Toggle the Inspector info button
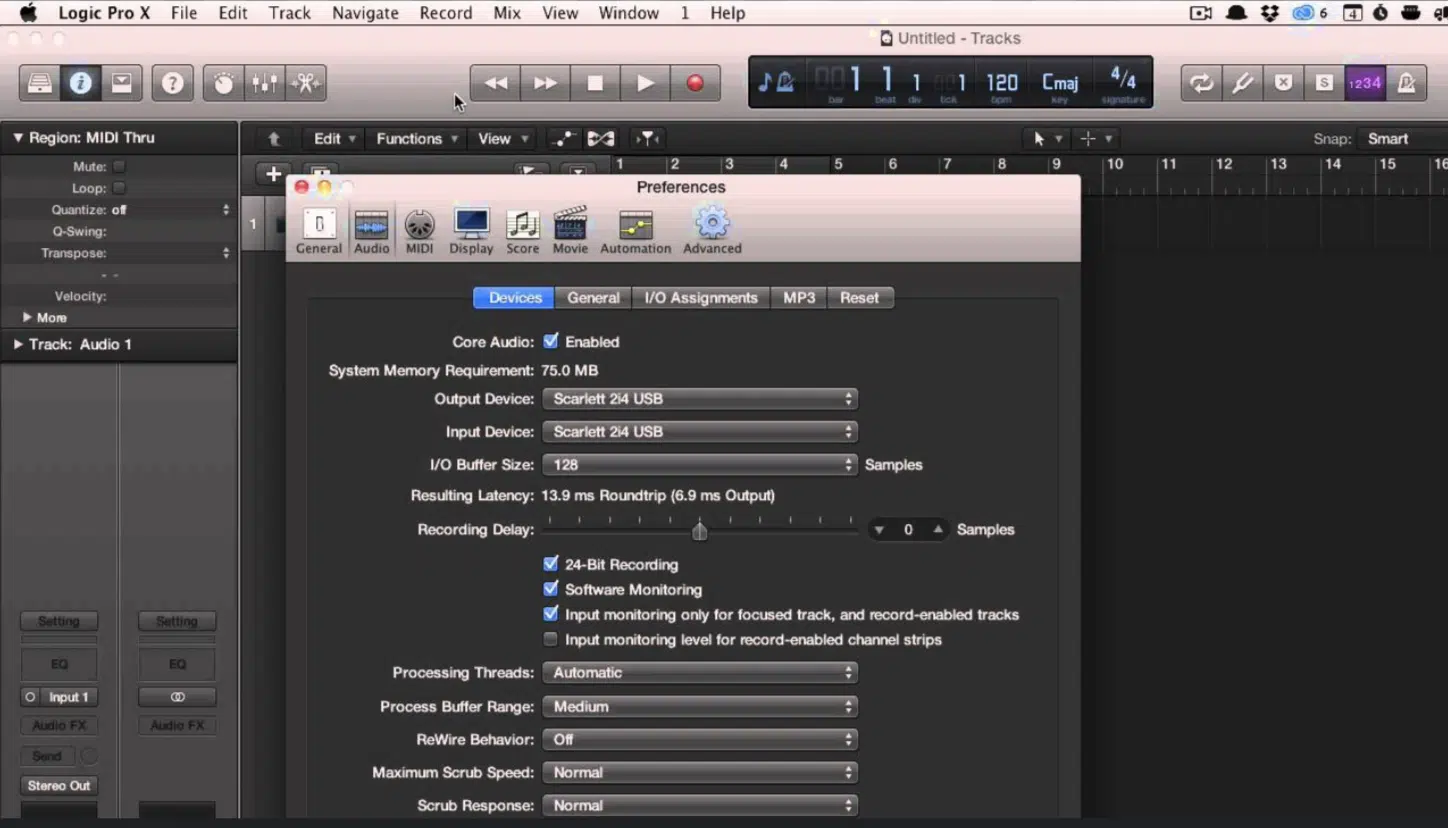 click(81, 83)
